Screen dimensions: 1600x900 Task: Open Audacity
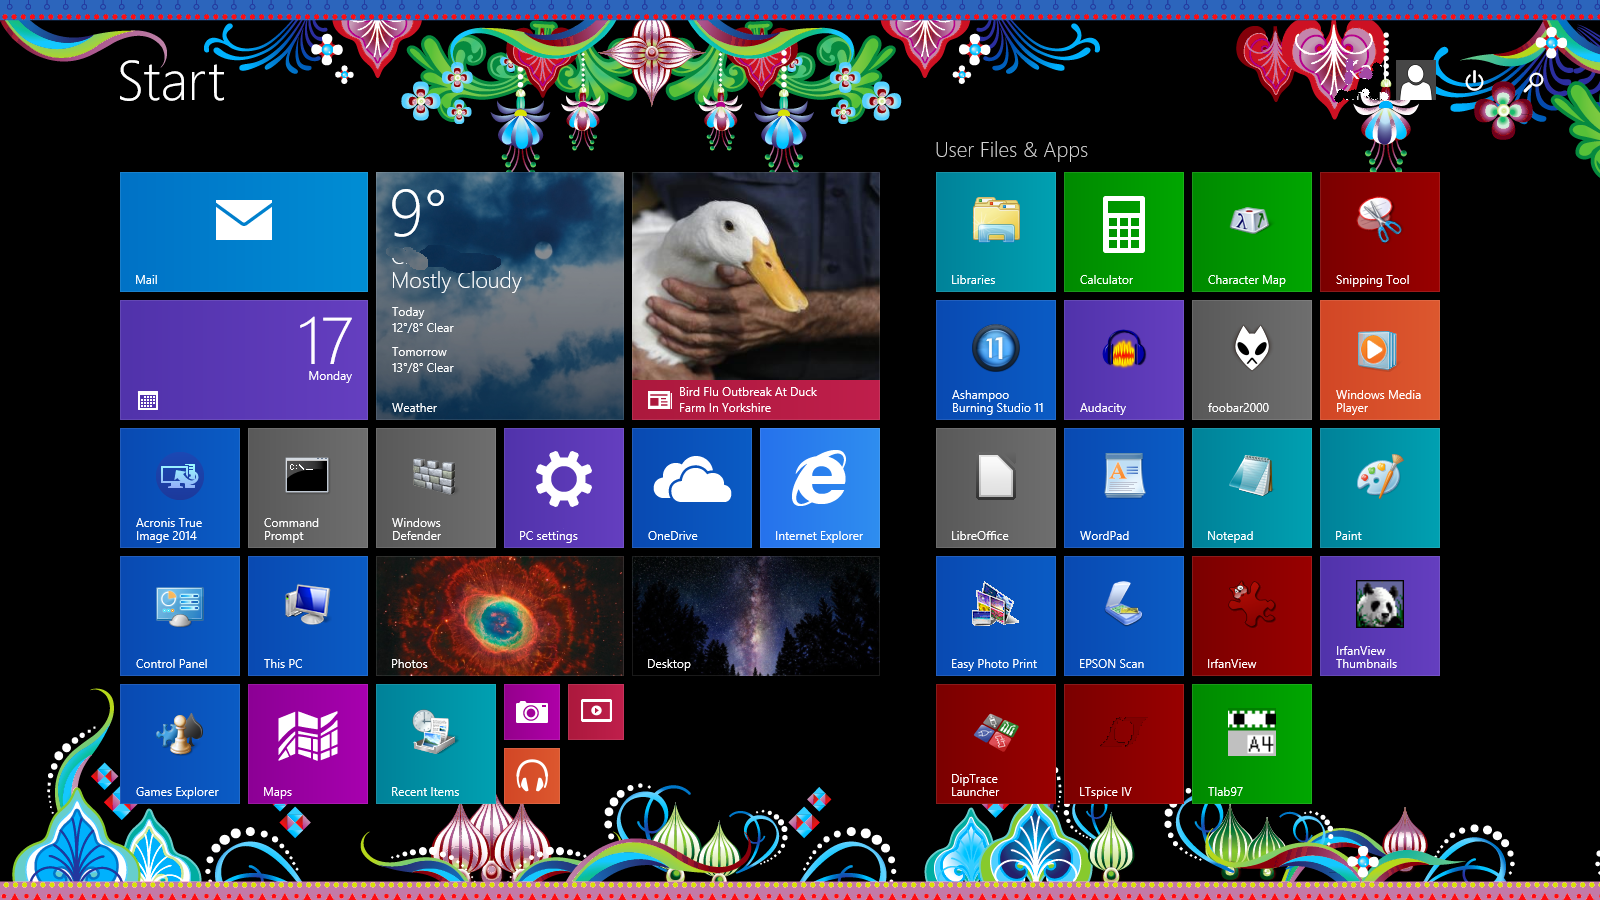[1124, 360]
